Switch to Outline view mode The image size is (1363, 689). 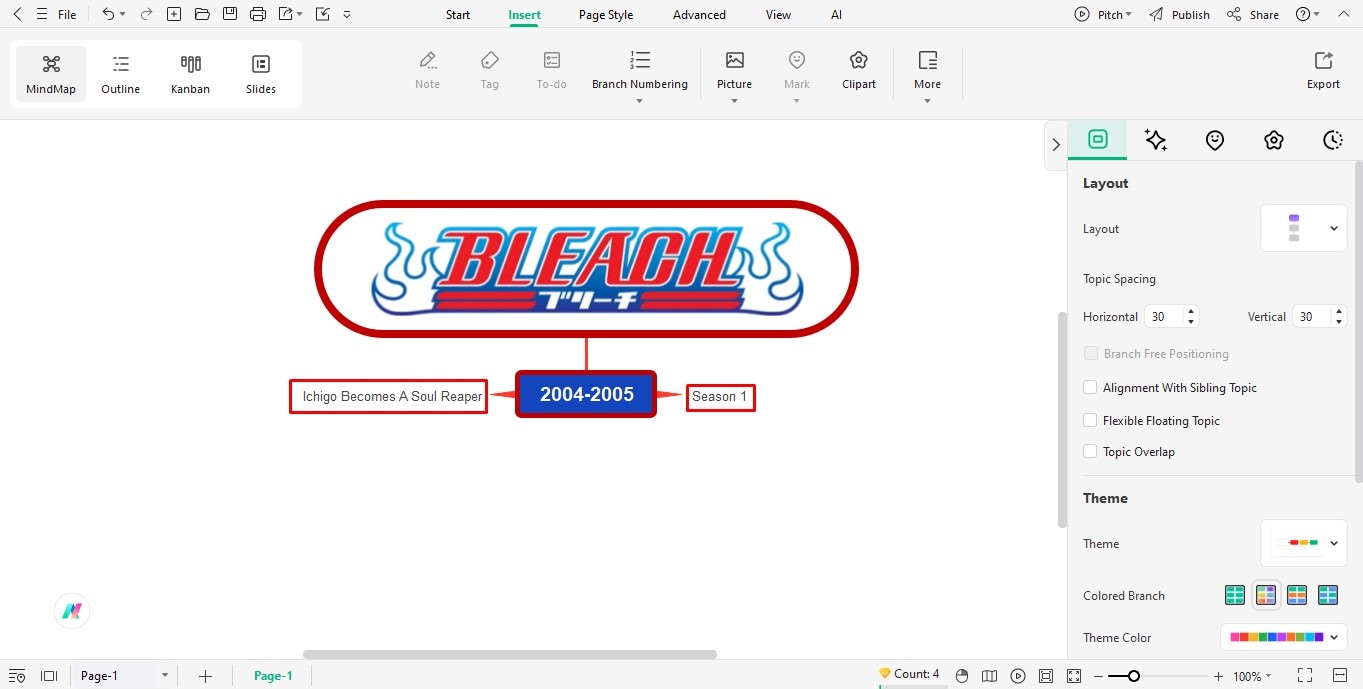click(121, 73)
